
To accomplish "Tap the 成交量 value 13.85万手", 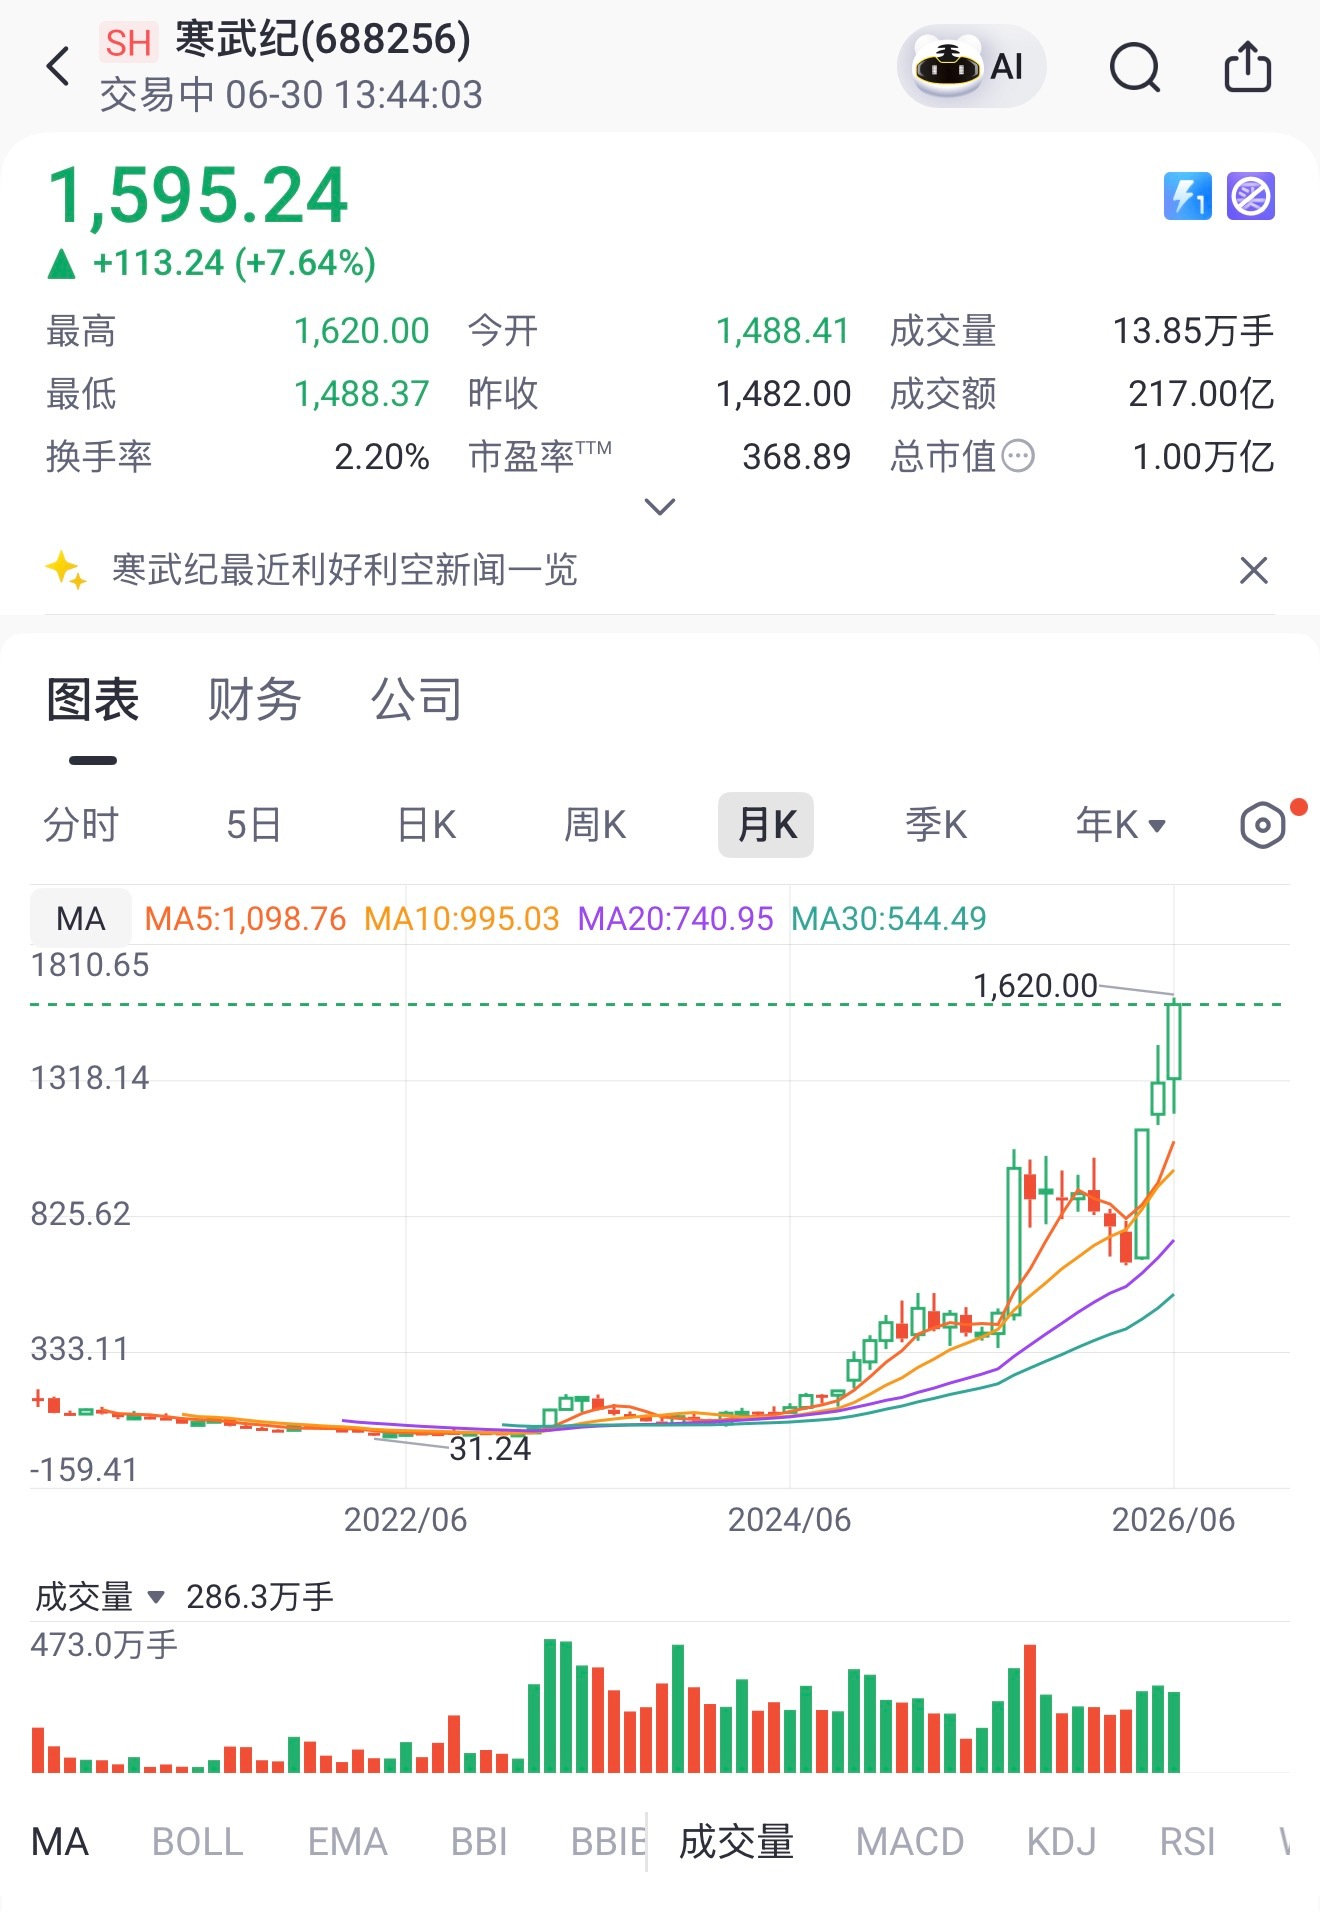I will pos(1193,331).
